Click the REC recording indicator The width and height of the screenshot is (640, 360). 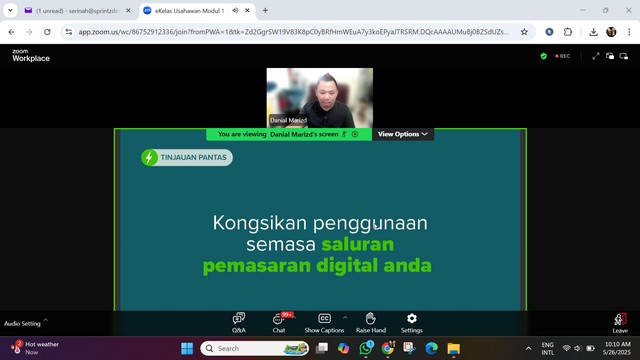pos(562,56)
